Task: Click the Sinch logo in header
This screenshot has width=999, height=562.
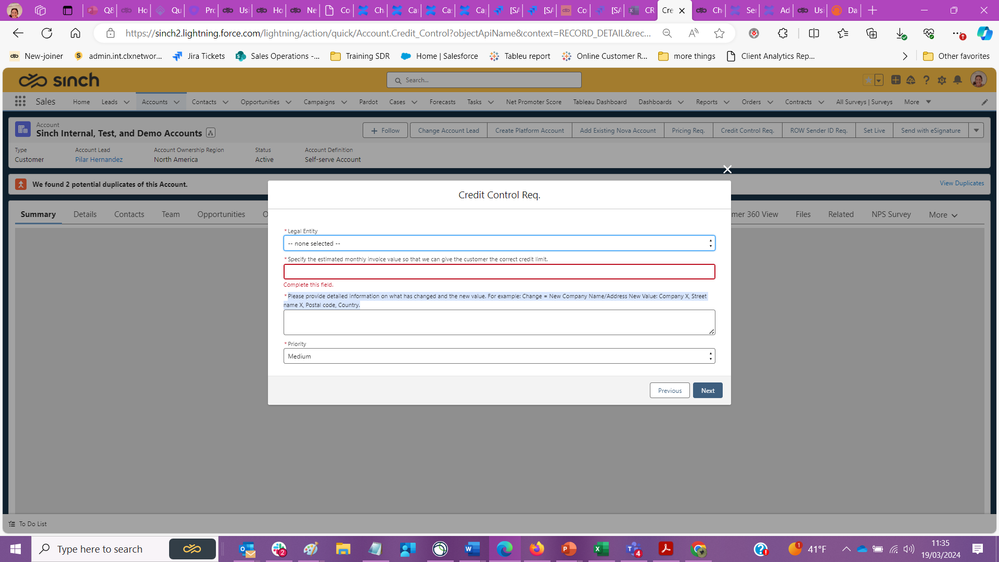Action: (x=59, y=80)
